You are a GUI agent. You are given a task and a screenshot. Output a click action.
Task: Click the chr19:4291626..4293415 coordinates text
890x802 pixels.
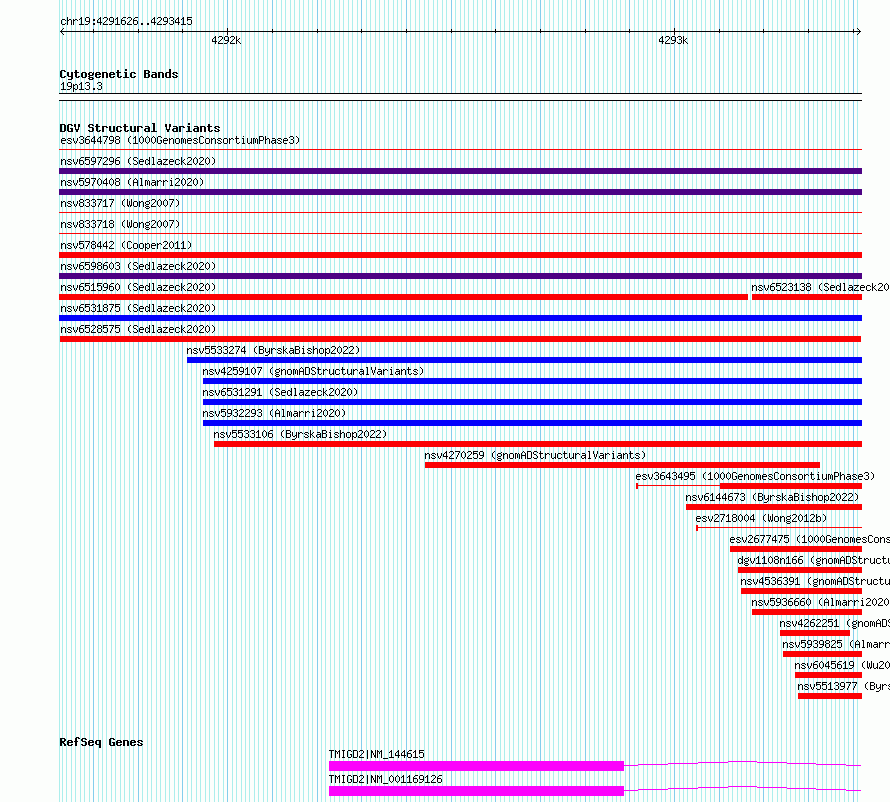126,22
